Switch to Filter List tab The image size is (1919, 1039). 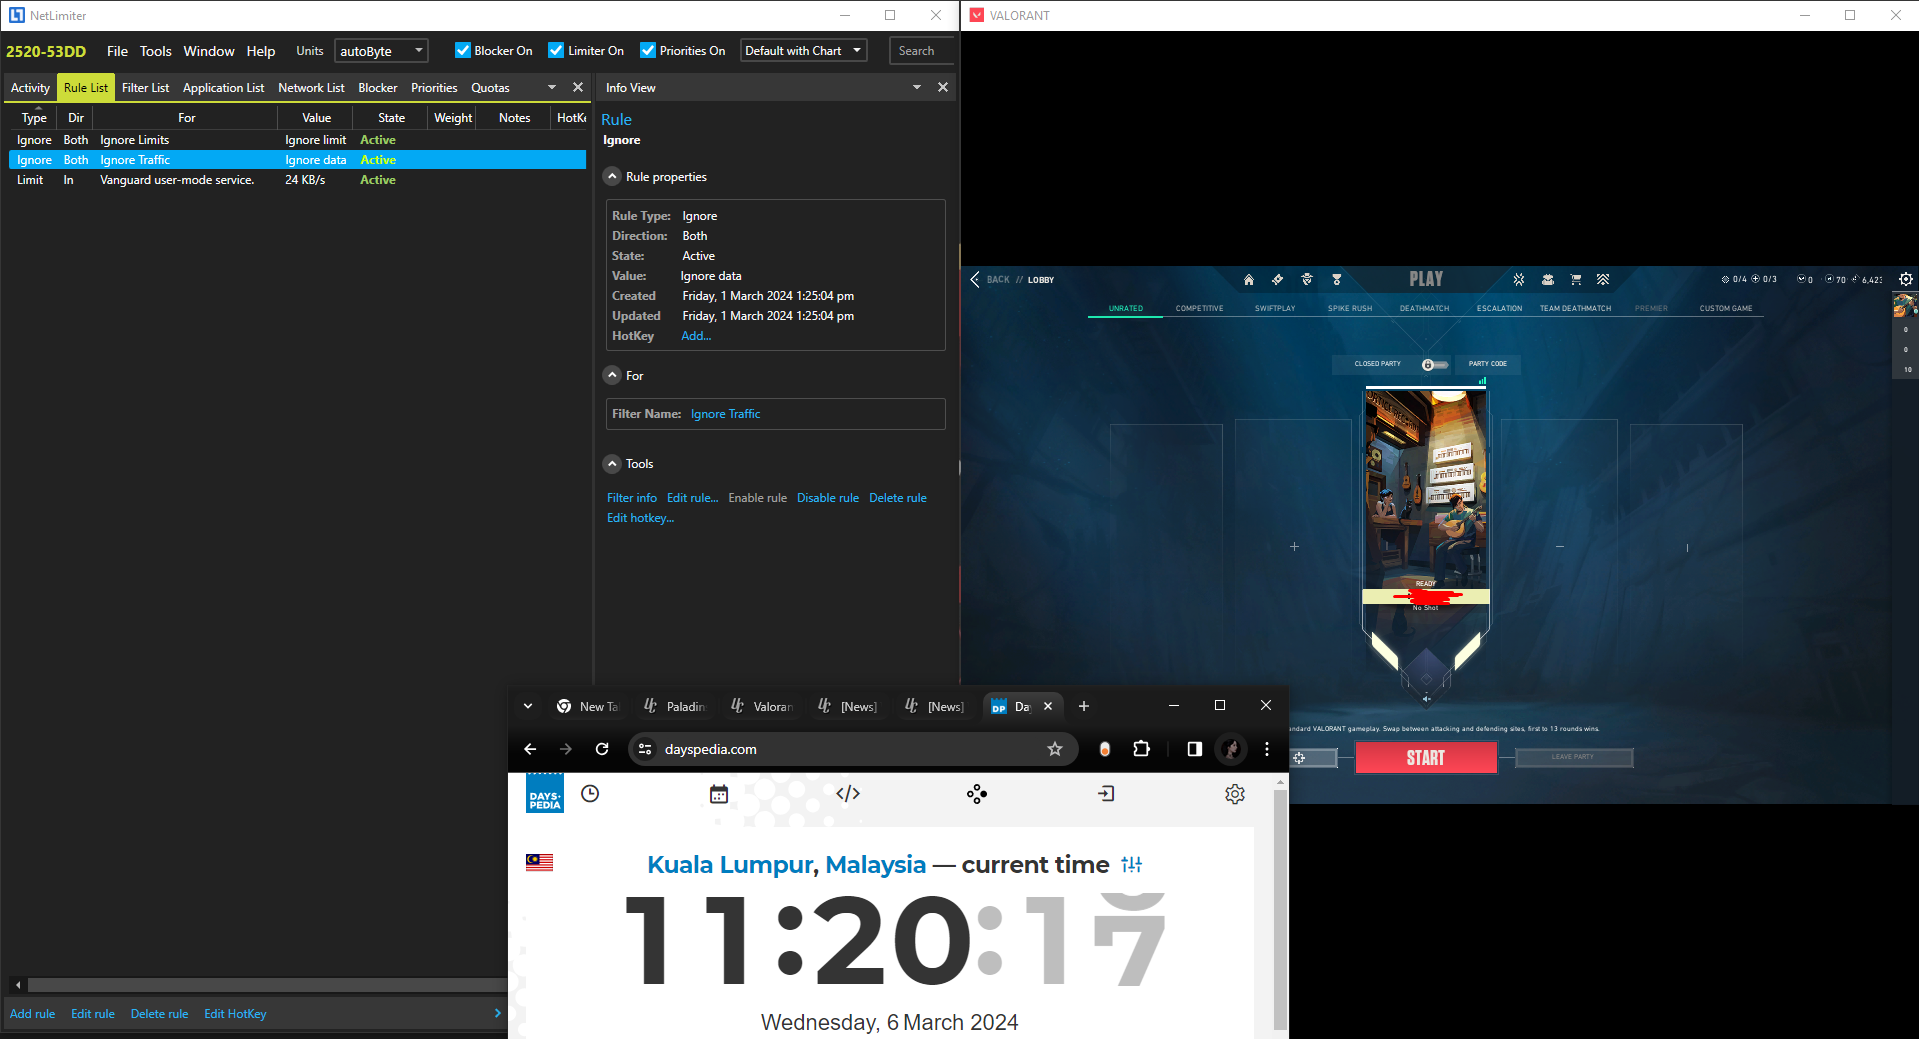(x=145, y=88)
